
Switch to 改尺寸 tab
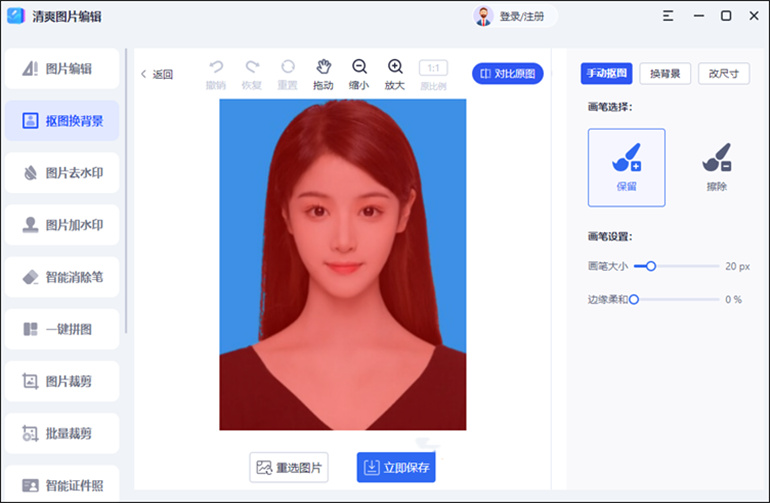pos(723,73)
